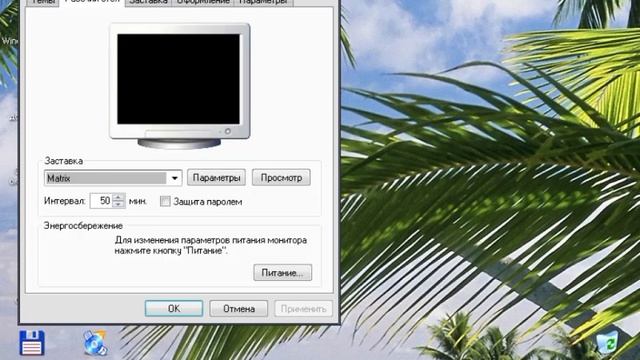The image size is (640, 360).
Task: Click the black monitor preview screen
Action: pyautogui.click(x=178, y=79)
